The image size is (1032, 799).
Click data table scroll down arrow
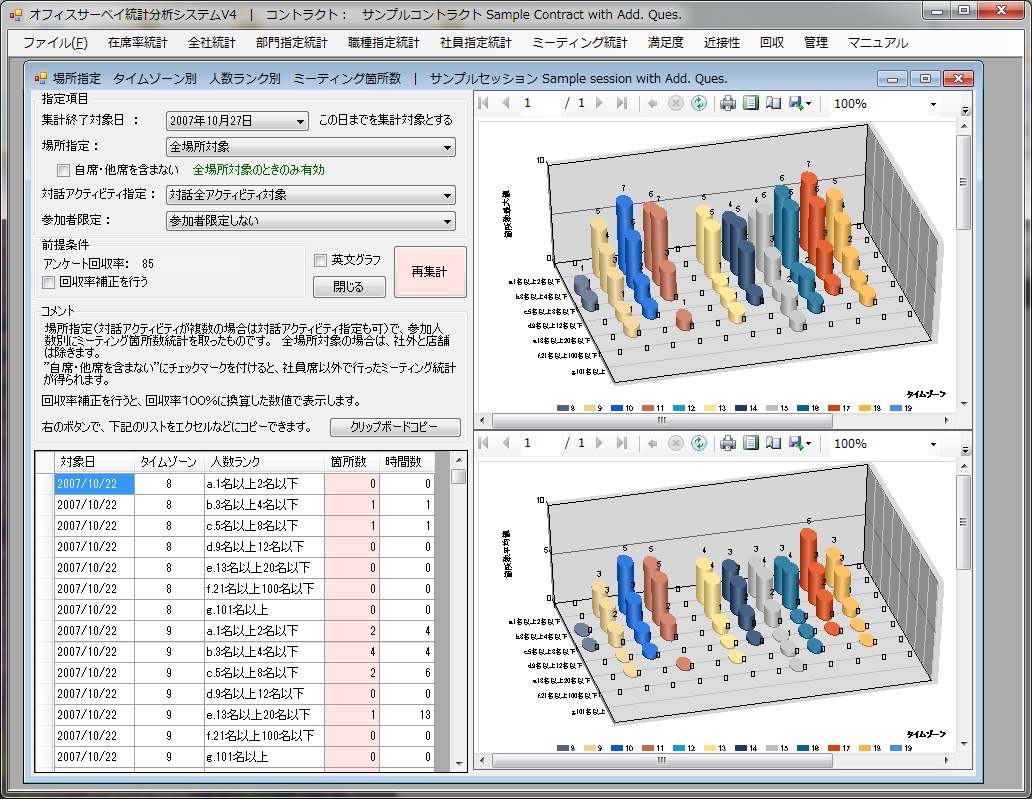tap(459, 764)
